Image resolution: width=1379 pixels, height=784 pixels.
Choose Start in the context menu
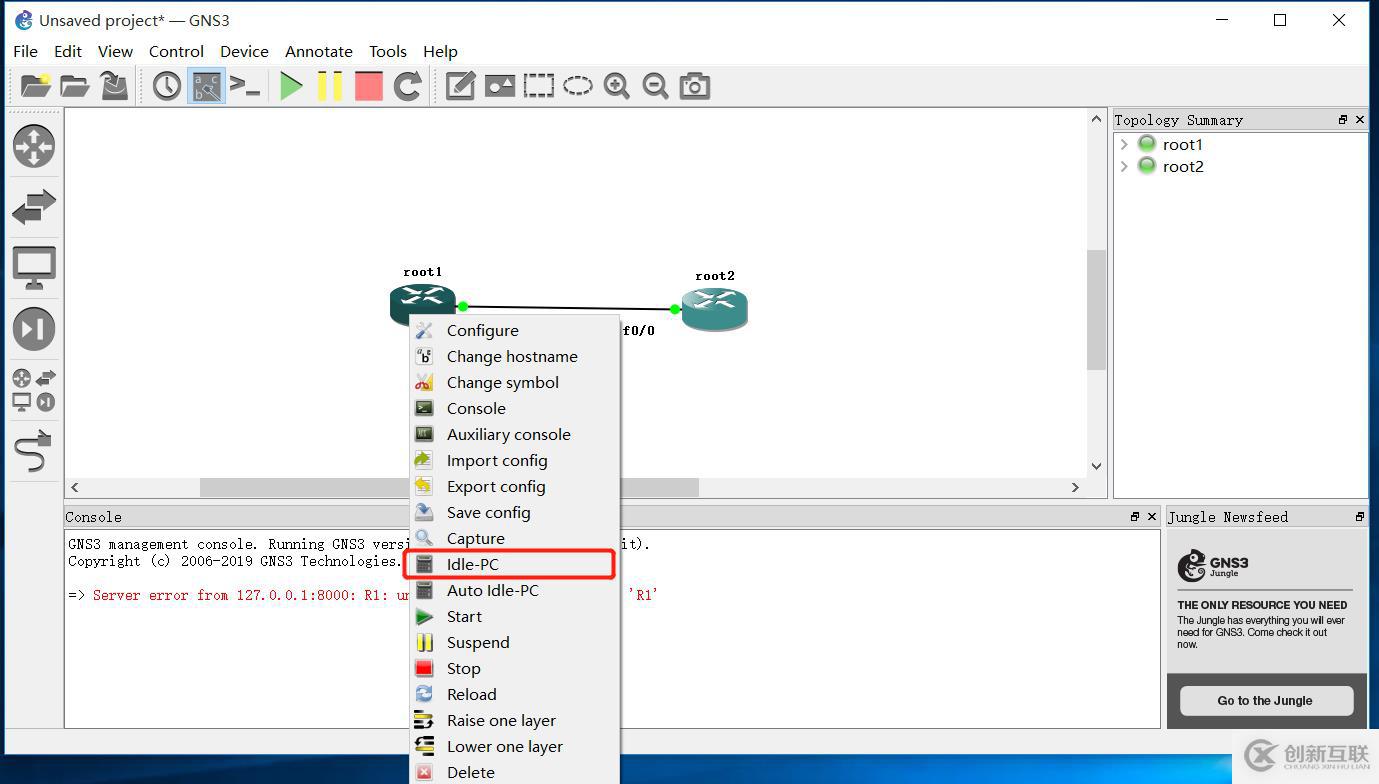click(x=515, y=616)
